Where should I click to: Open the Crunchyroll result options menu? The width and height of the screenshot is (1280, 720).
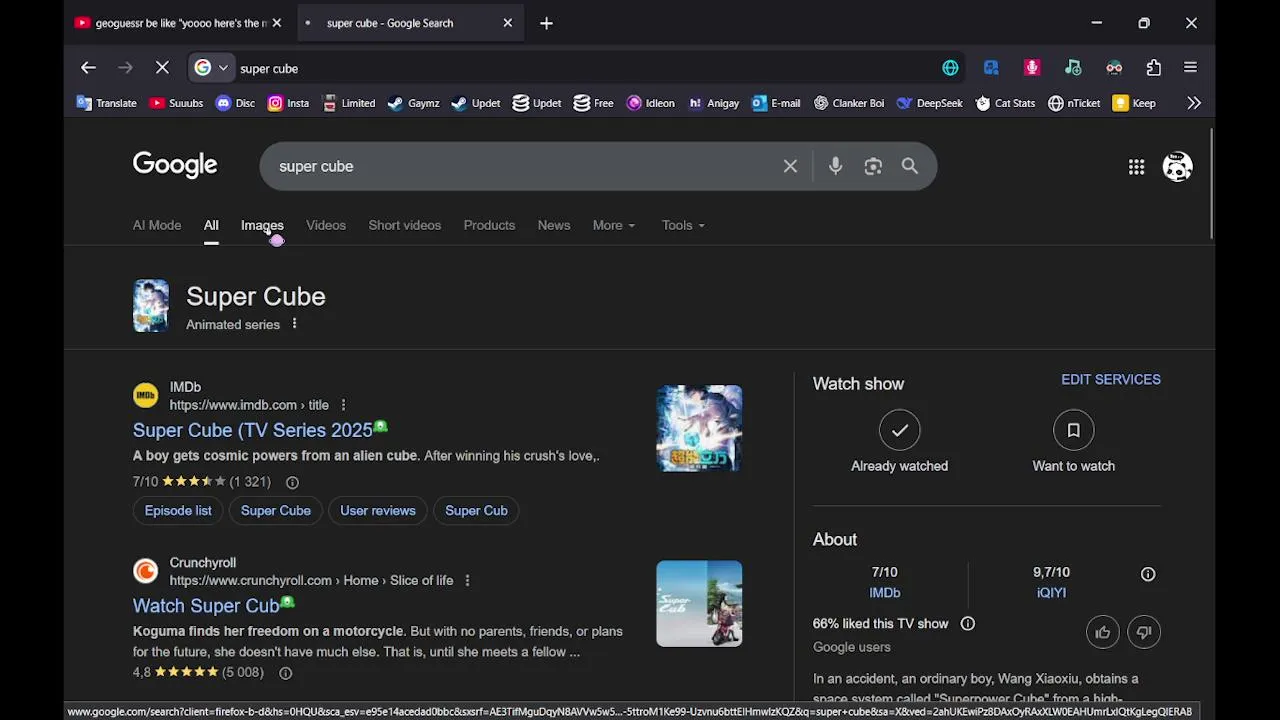(467, 580)
